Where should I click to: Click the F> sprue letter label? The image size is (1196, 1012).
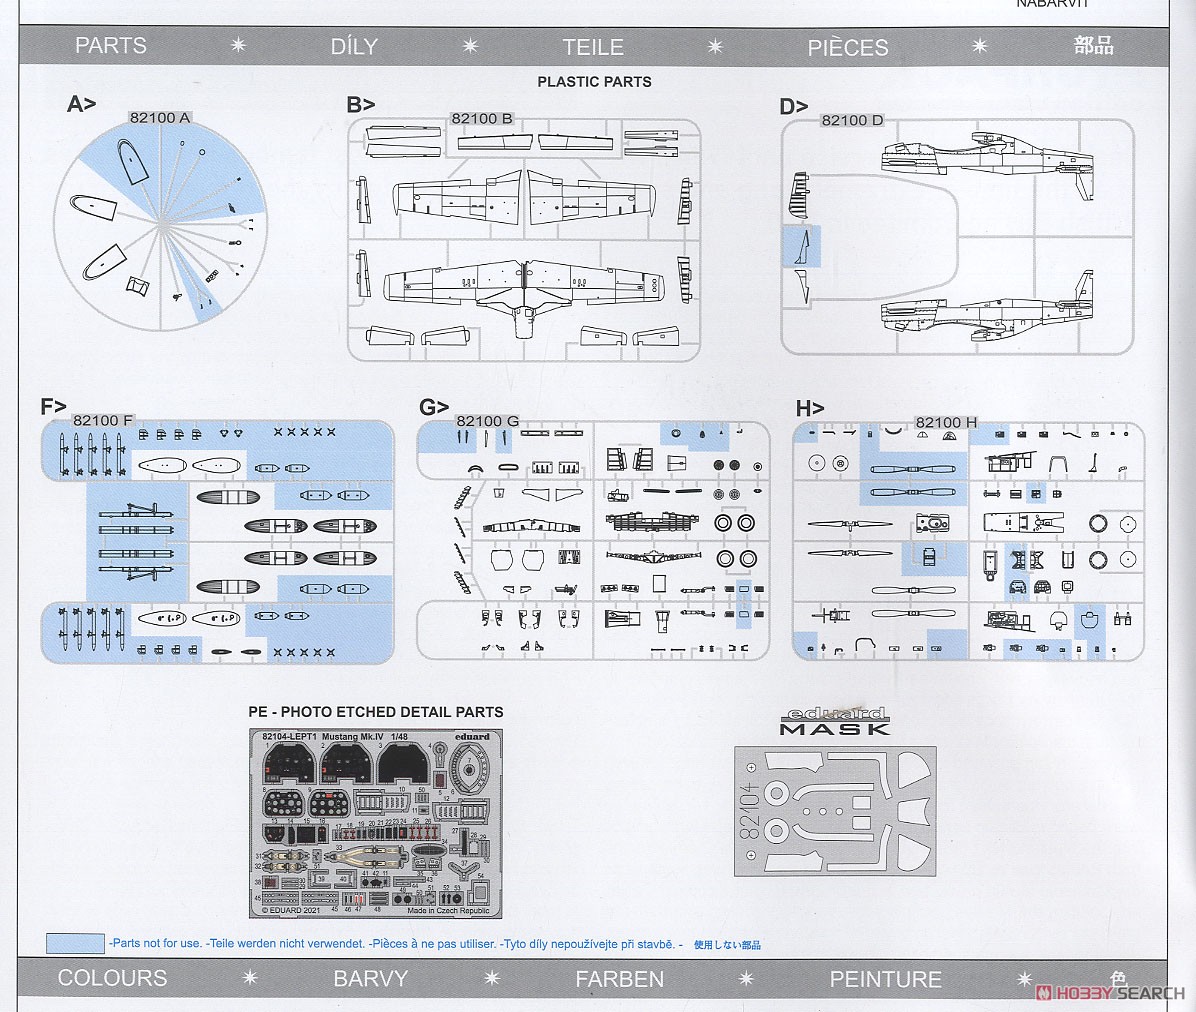[x=53, y=406]
